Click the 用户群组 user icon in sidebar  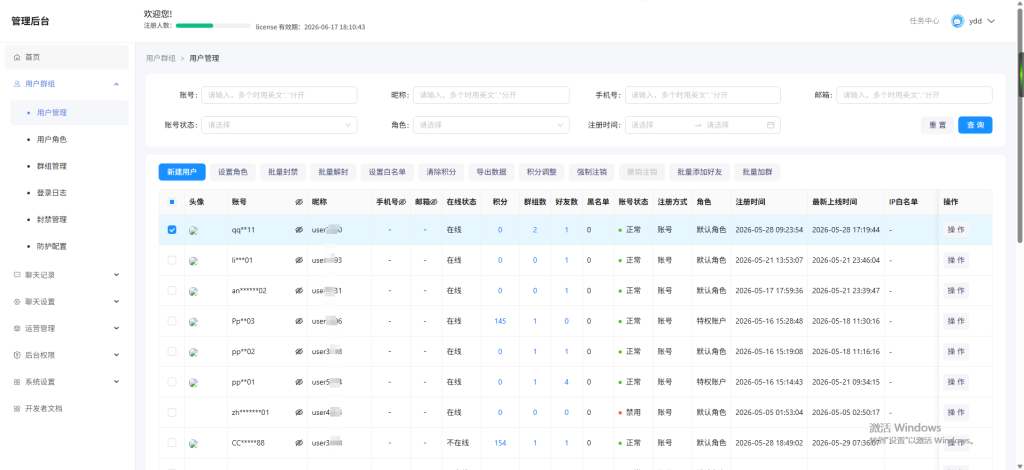tap(17, 84)
